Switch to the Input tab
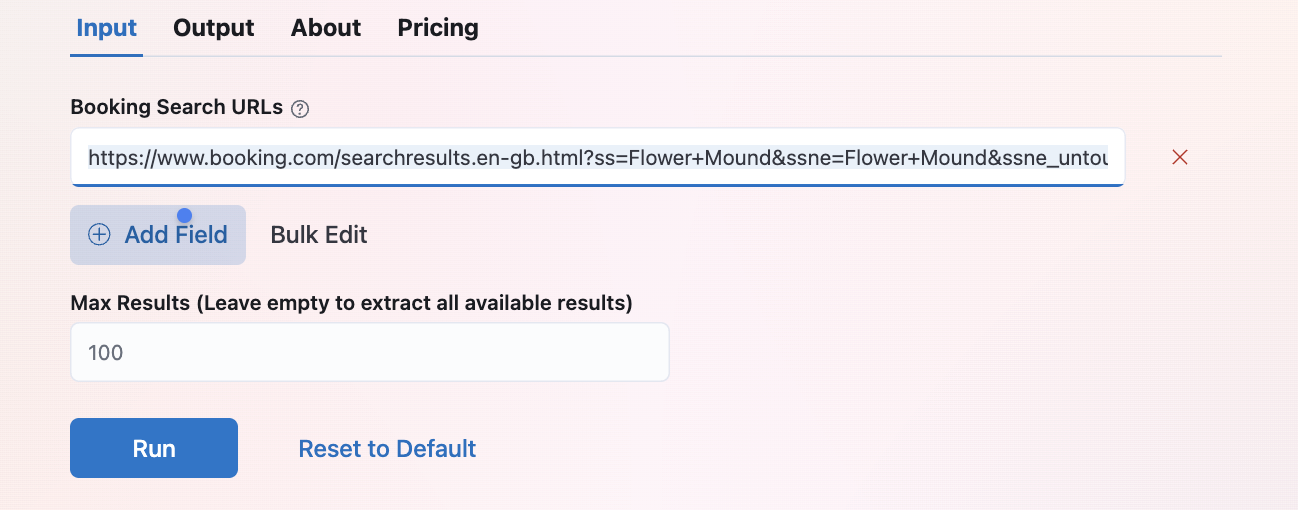 pyautogui.click(x=106, y=28)
